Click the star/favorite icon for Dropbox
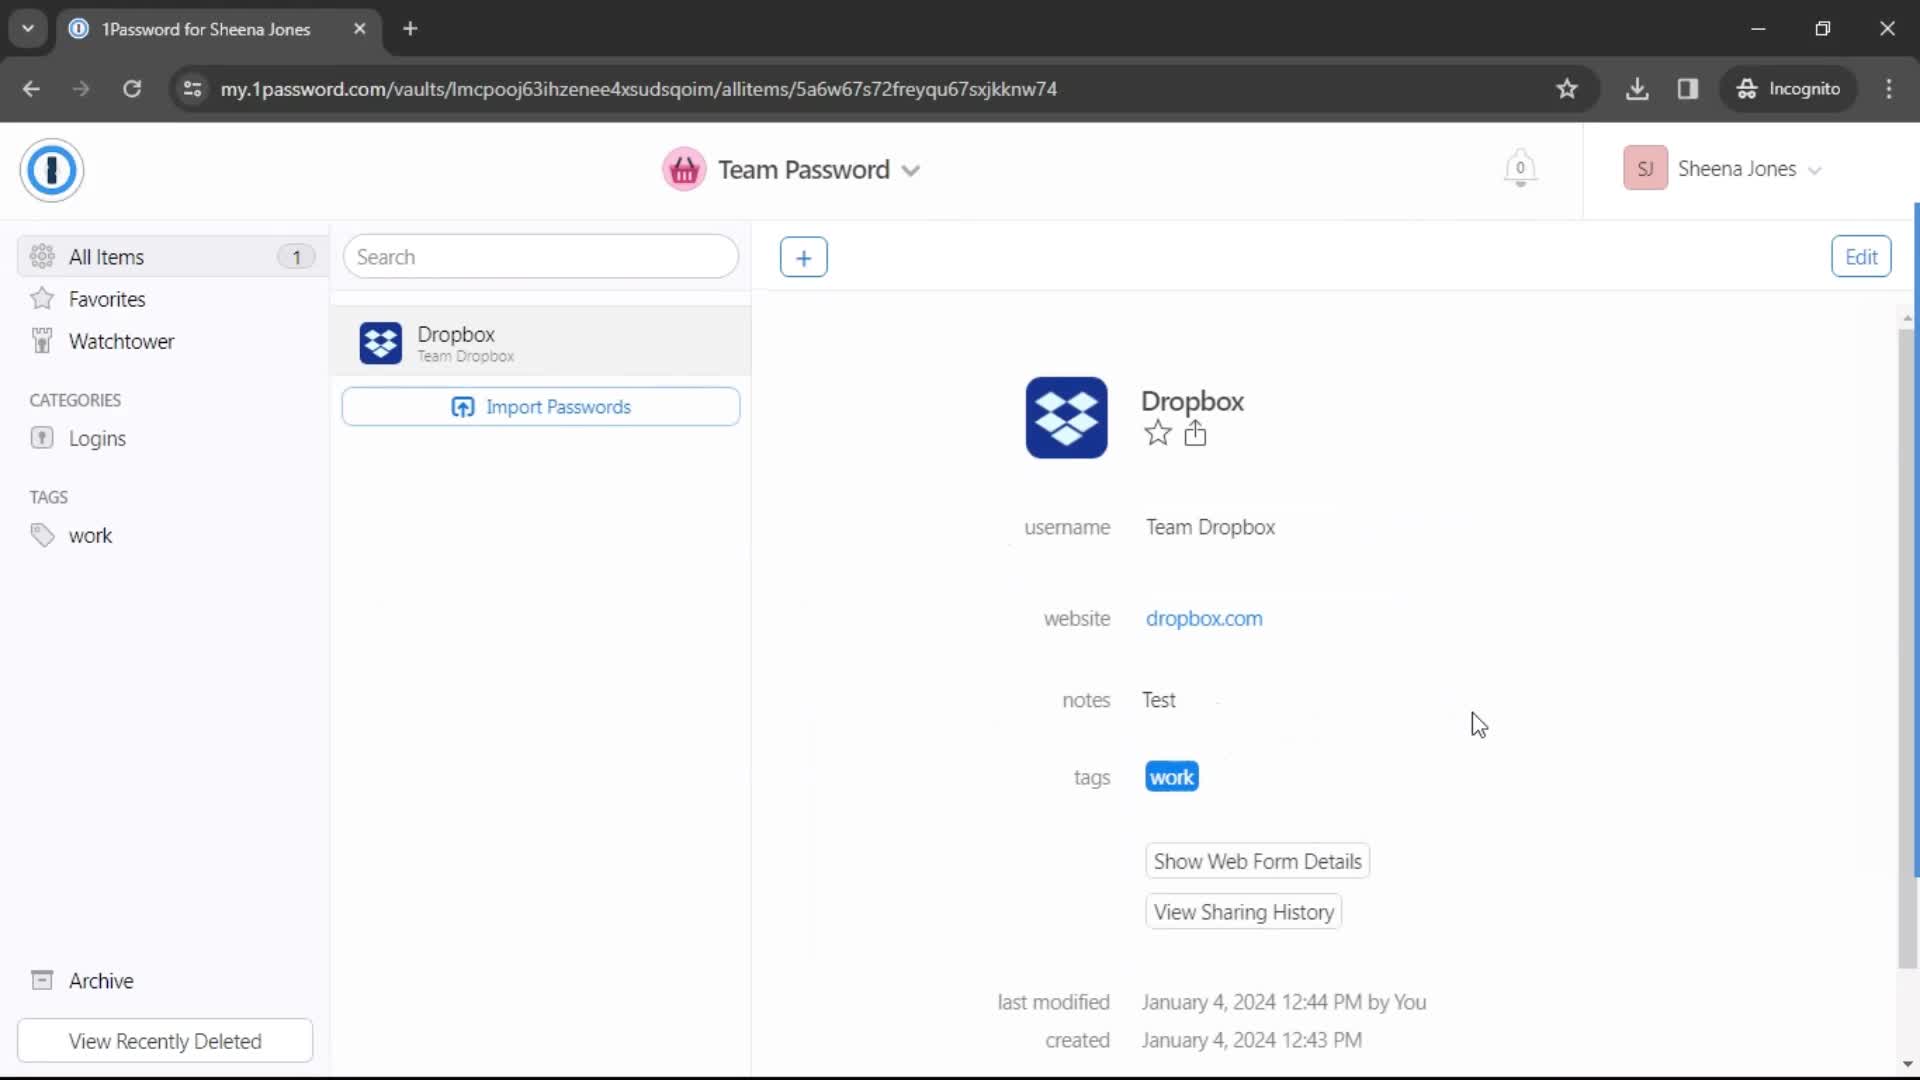The width and height of the screenshot is (1920, 1080). coord(1156,433)
